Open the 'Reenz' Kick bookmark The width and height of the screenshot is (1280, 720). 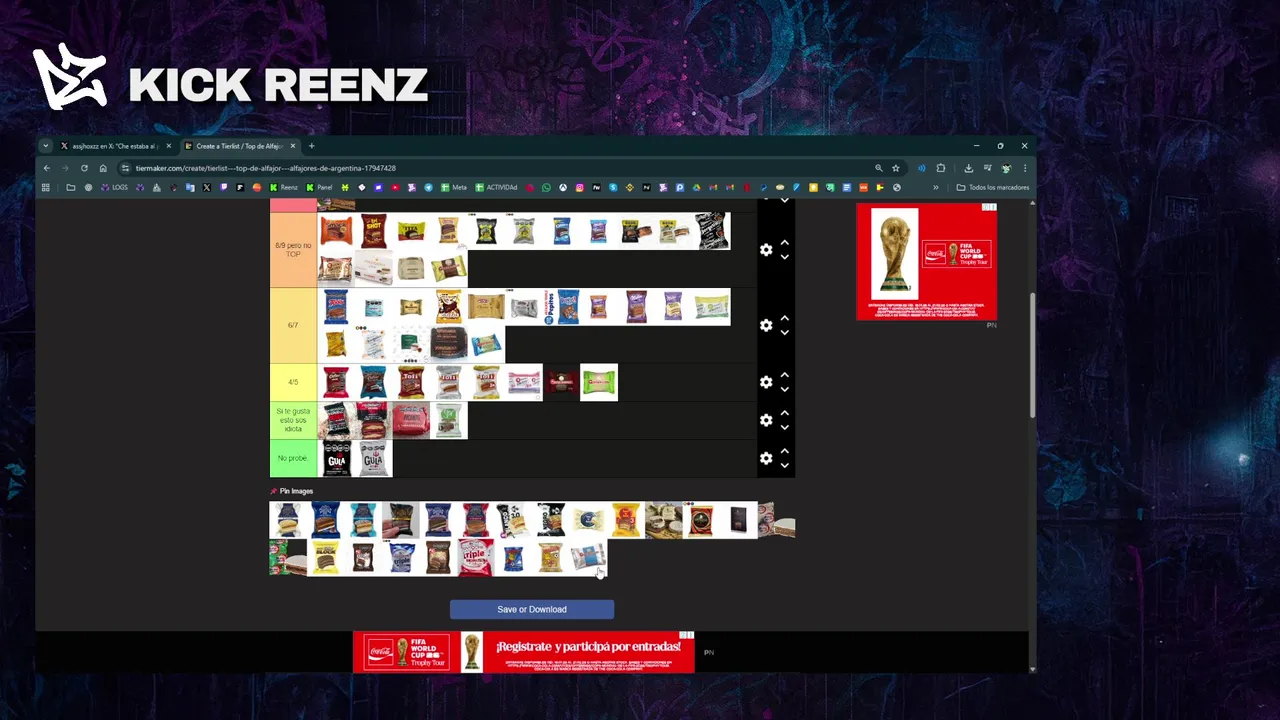click(x=283, y=187)
